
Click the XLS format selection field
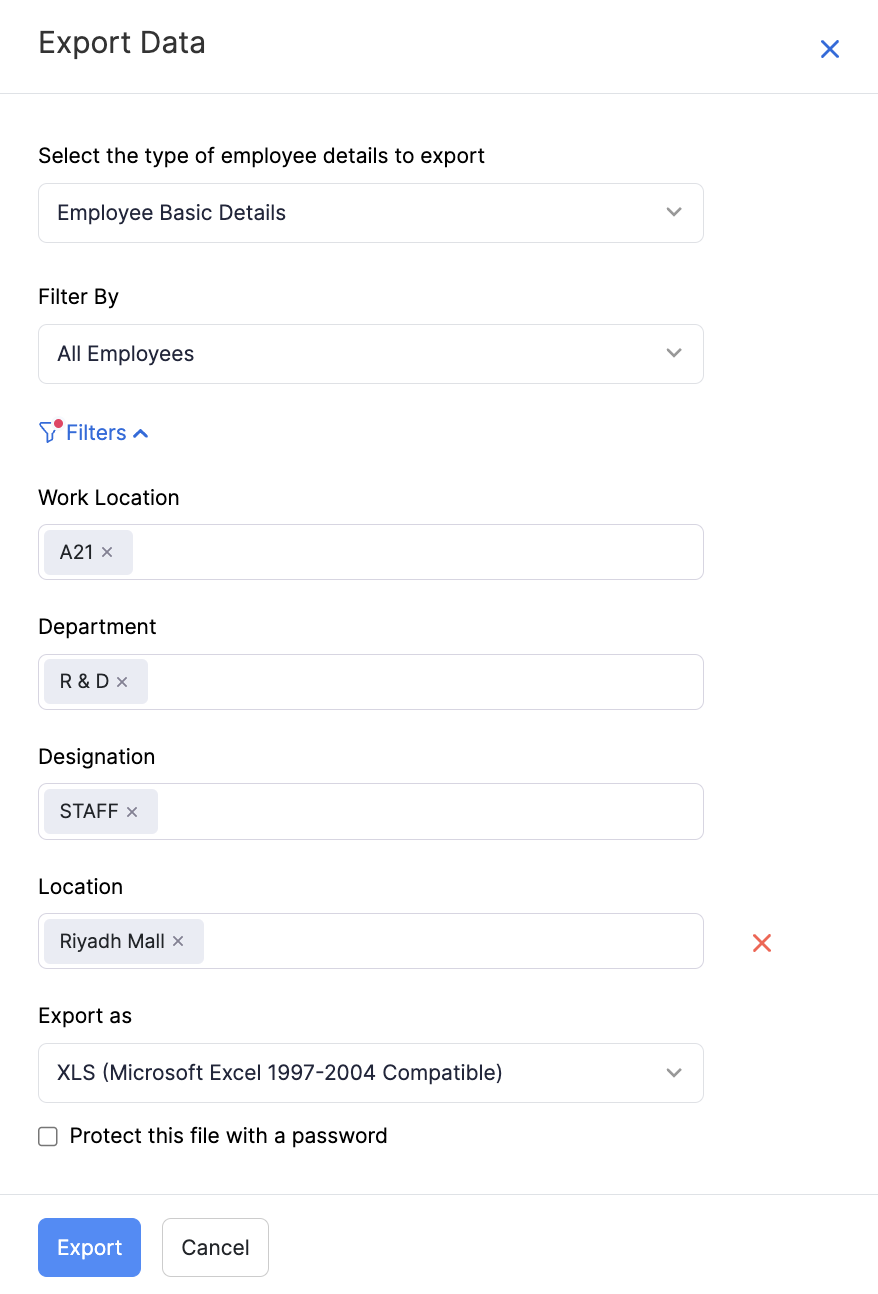(x=370, y=1072)
